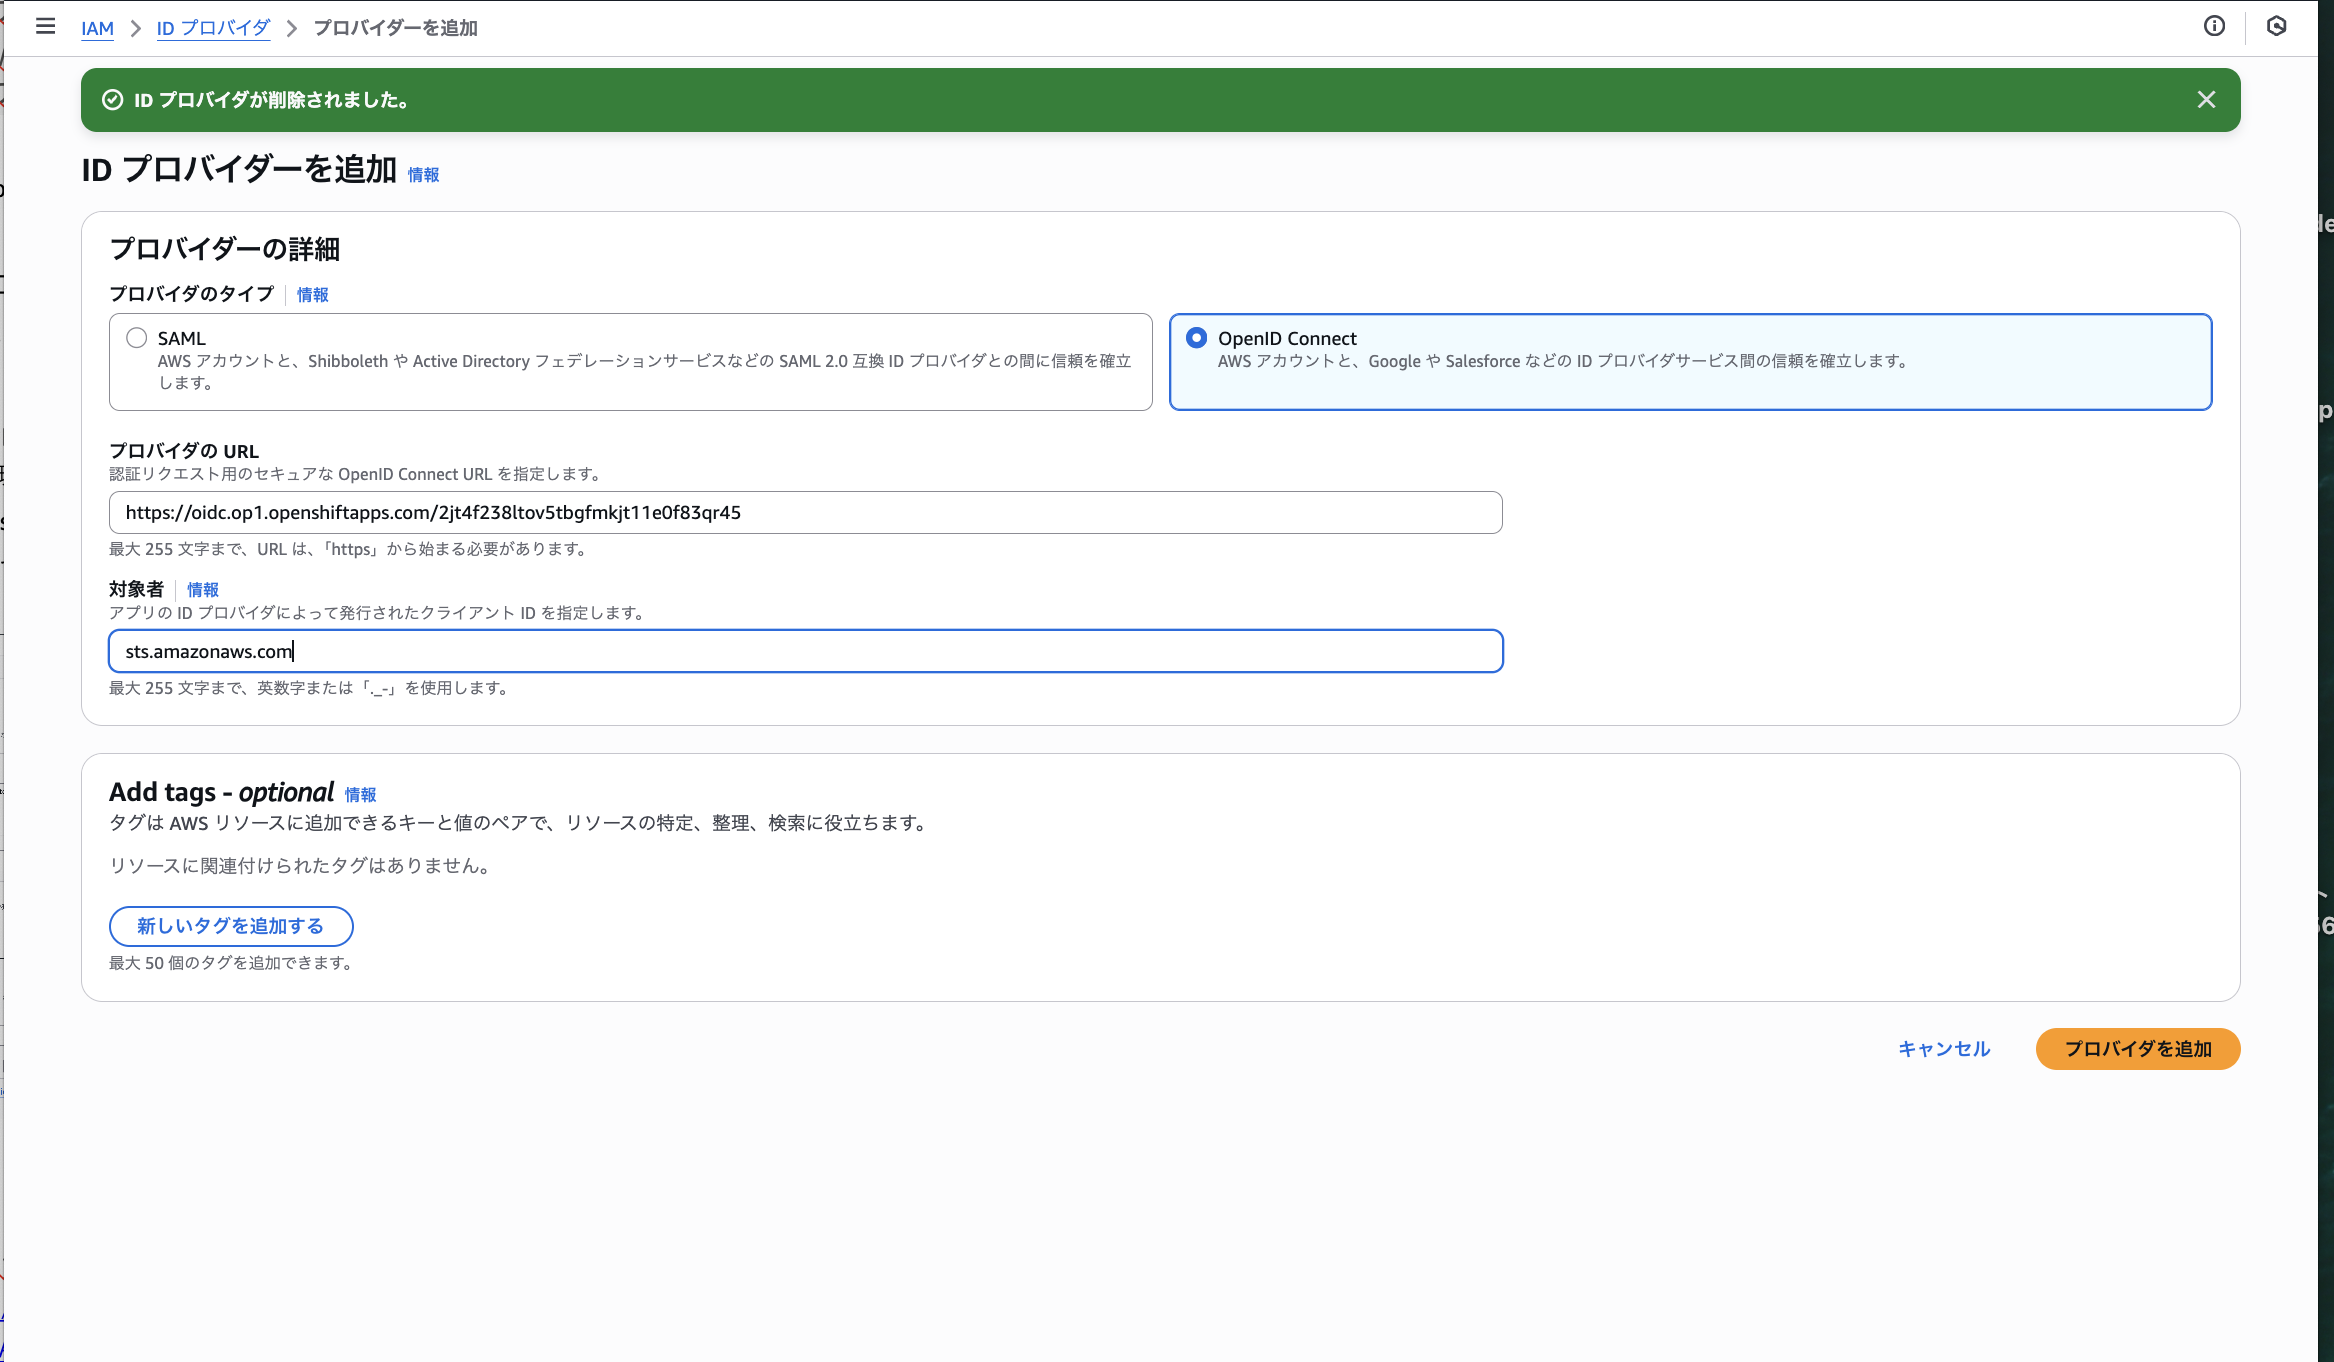Open the ID プロバイダ breadcrumb link

pyautogui.click(x=213, y=28)
